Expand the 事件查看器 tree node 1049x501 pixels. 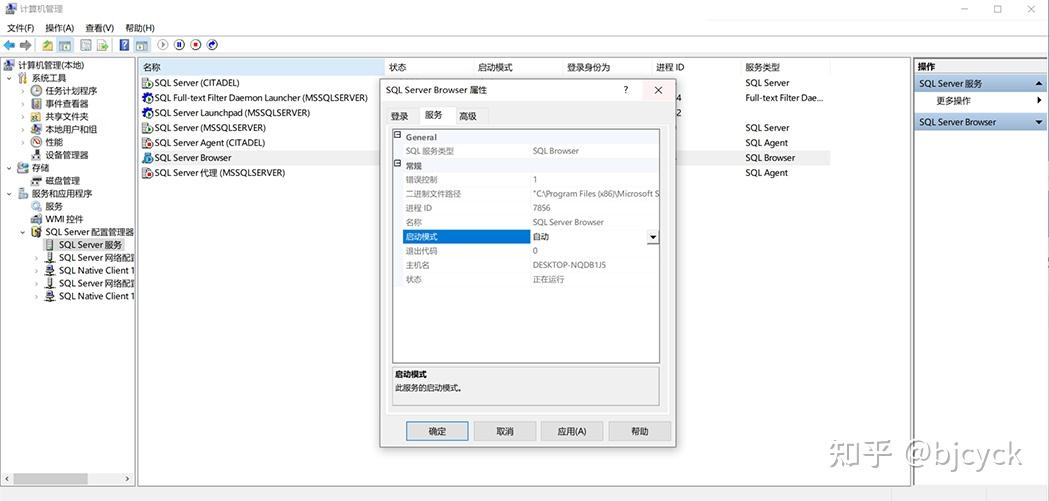click(23, 104)
